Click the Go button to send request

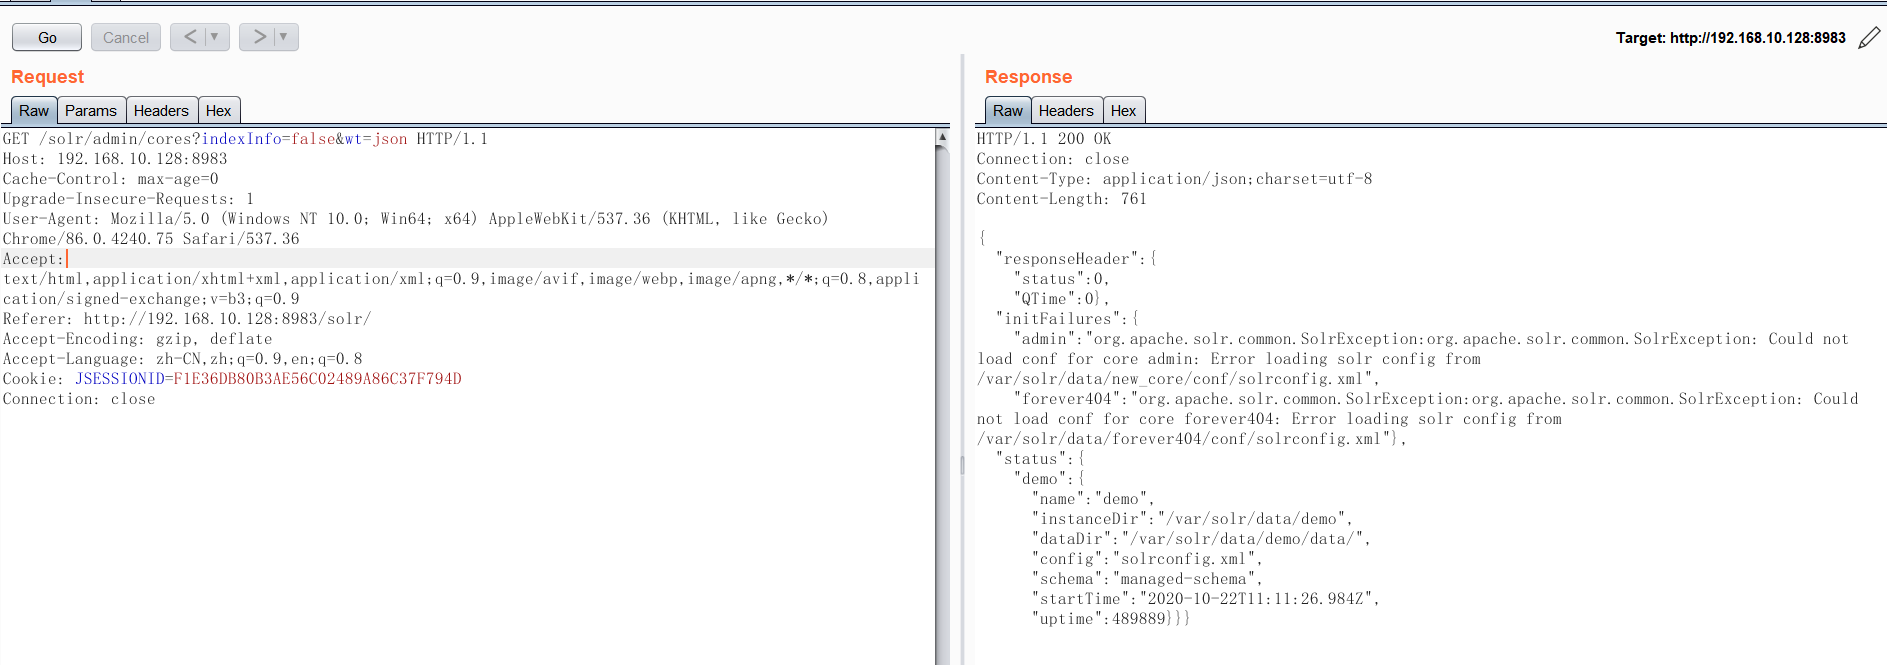coord(47,37)
